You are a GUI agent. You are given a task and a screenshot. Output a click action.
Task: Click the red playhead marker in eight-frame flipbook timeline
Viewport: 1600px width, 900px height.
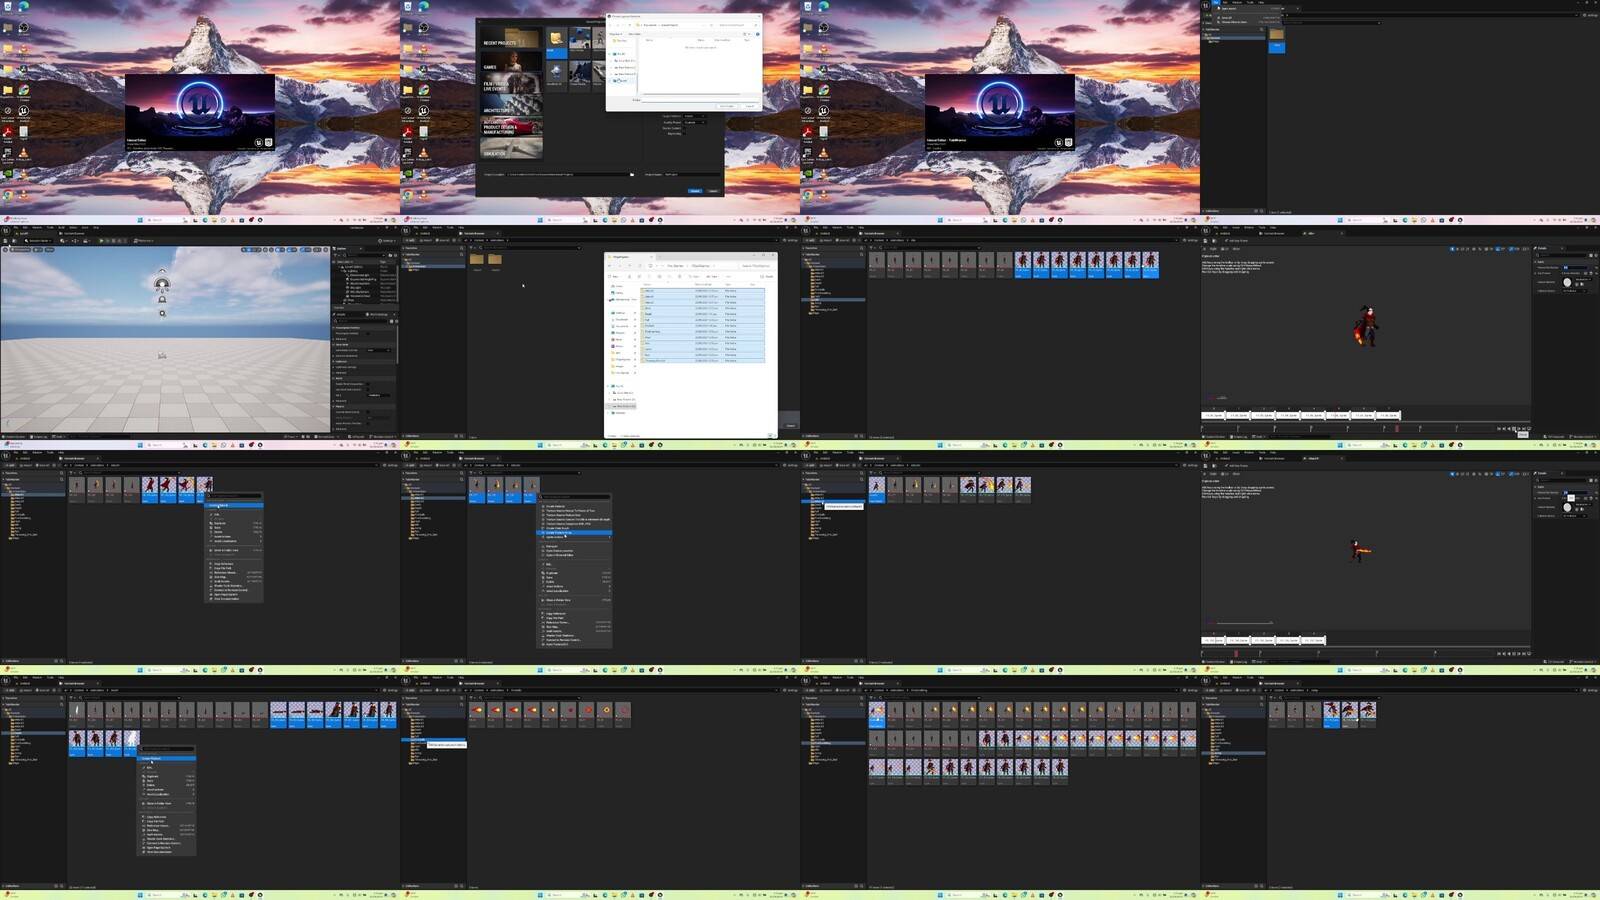1397,428
